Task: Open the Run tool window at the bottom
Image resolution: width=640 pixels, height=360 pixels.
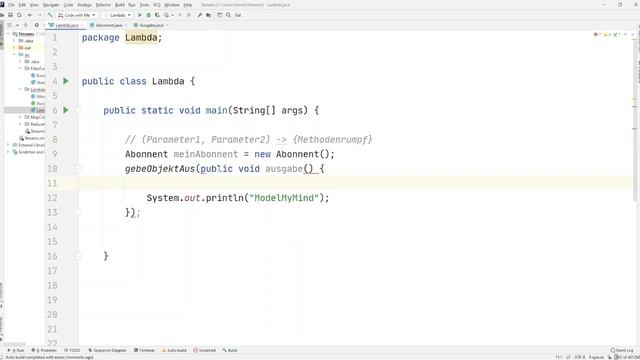Action: 16,350
